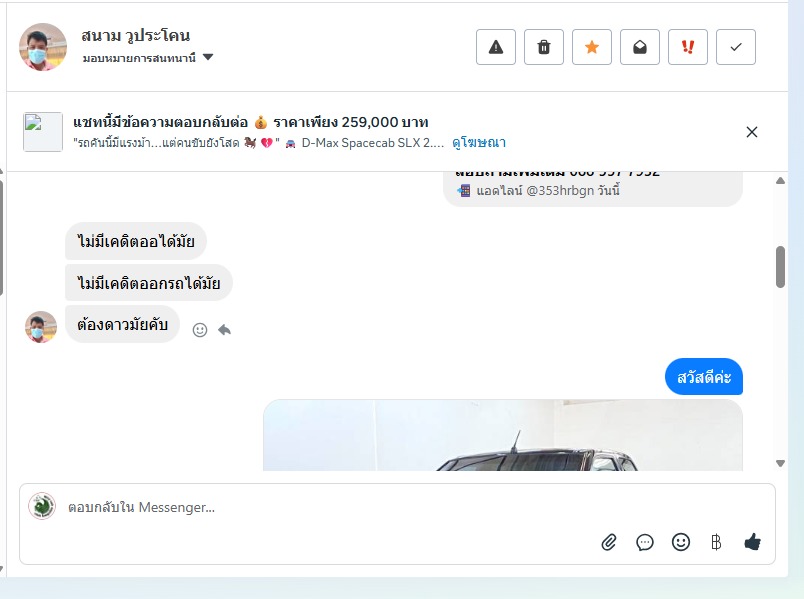The height and width of the screenshot is (599, 804).
Task: Attach a file with paperclip icon
Action: (x=609, y=542)
